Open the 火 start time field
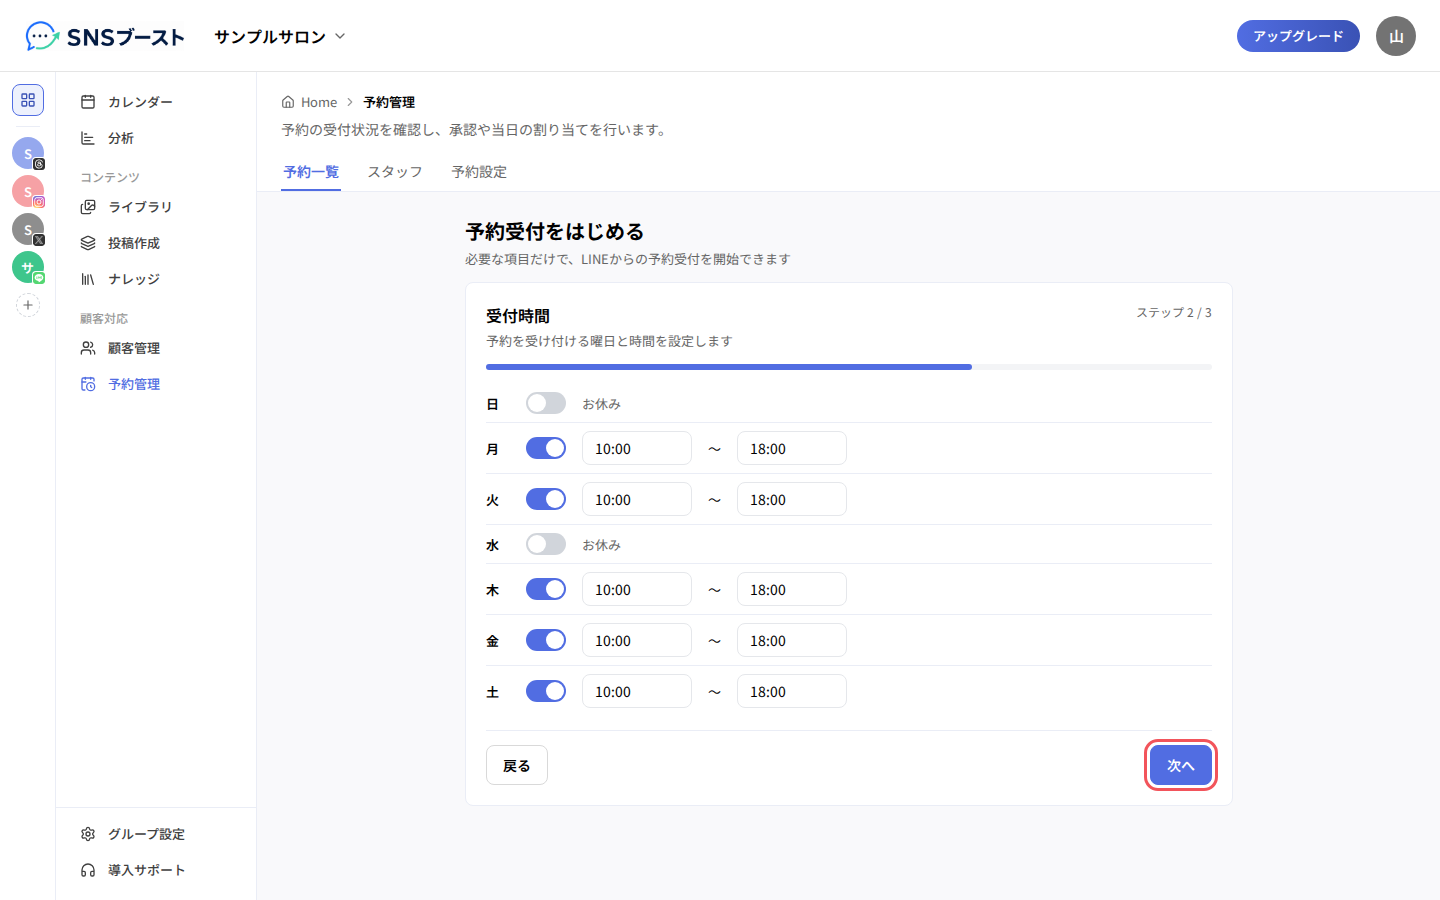 tap(637, 499)
